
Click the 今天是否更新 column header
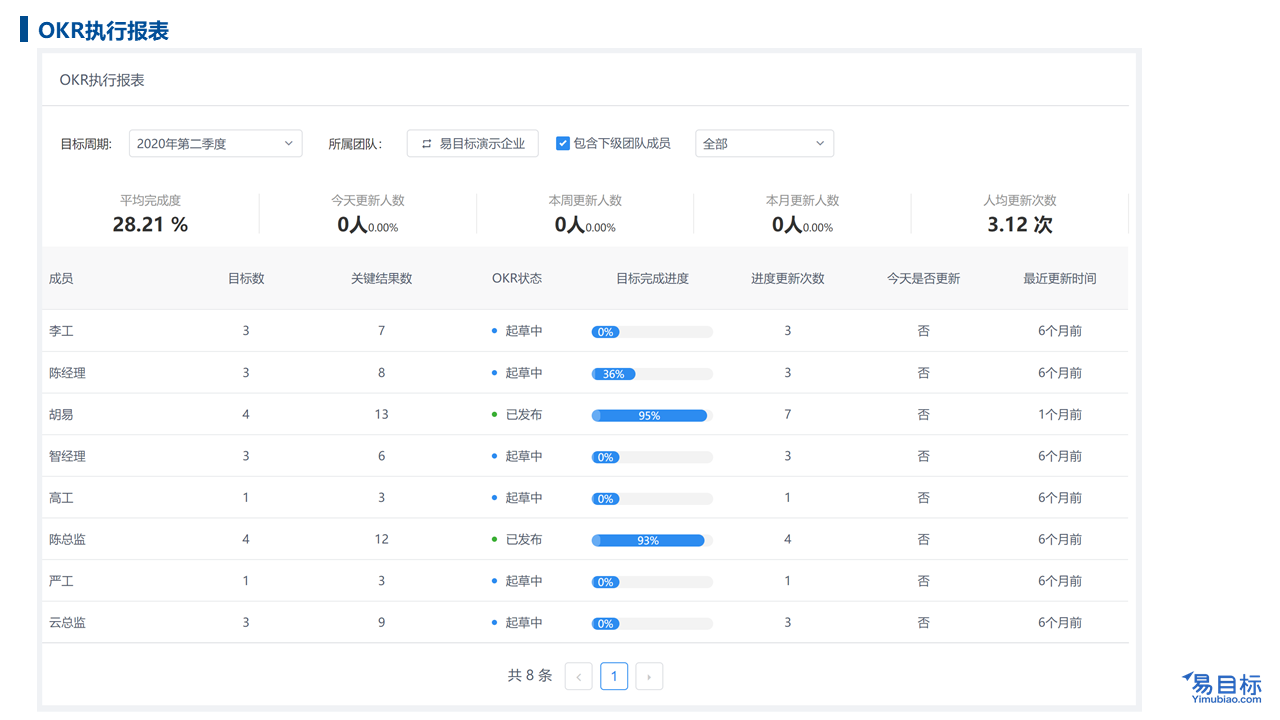923,278
